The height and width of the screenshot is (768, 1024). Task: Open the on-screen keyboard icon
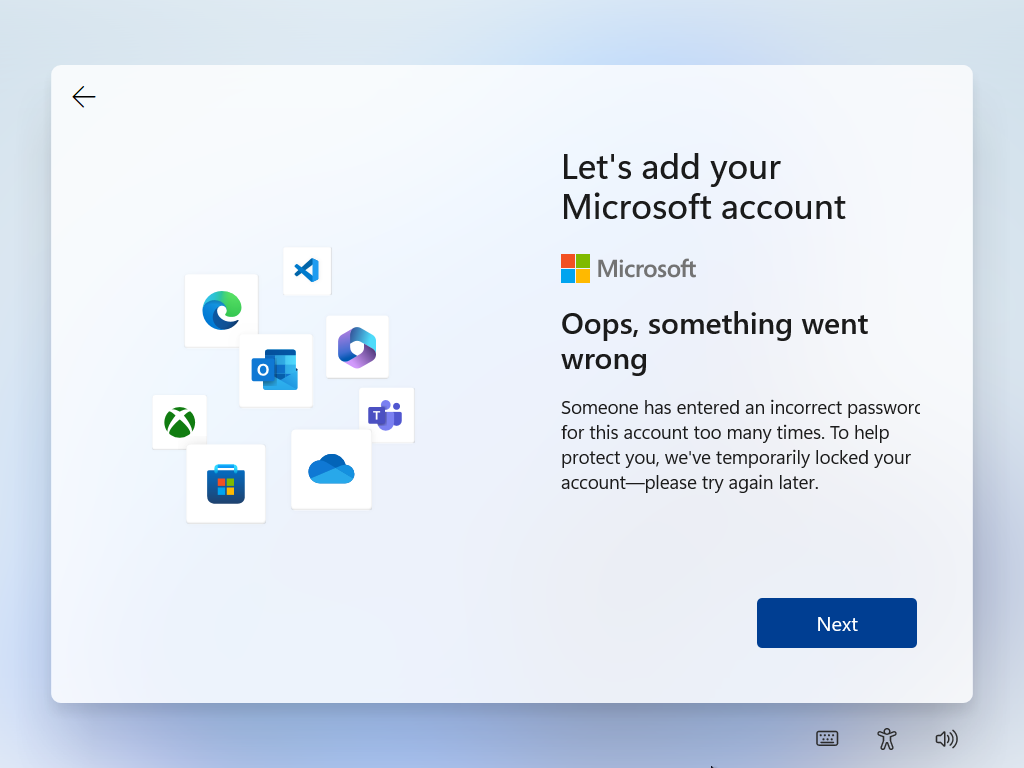pyautogui.click(x=827, y=739)
